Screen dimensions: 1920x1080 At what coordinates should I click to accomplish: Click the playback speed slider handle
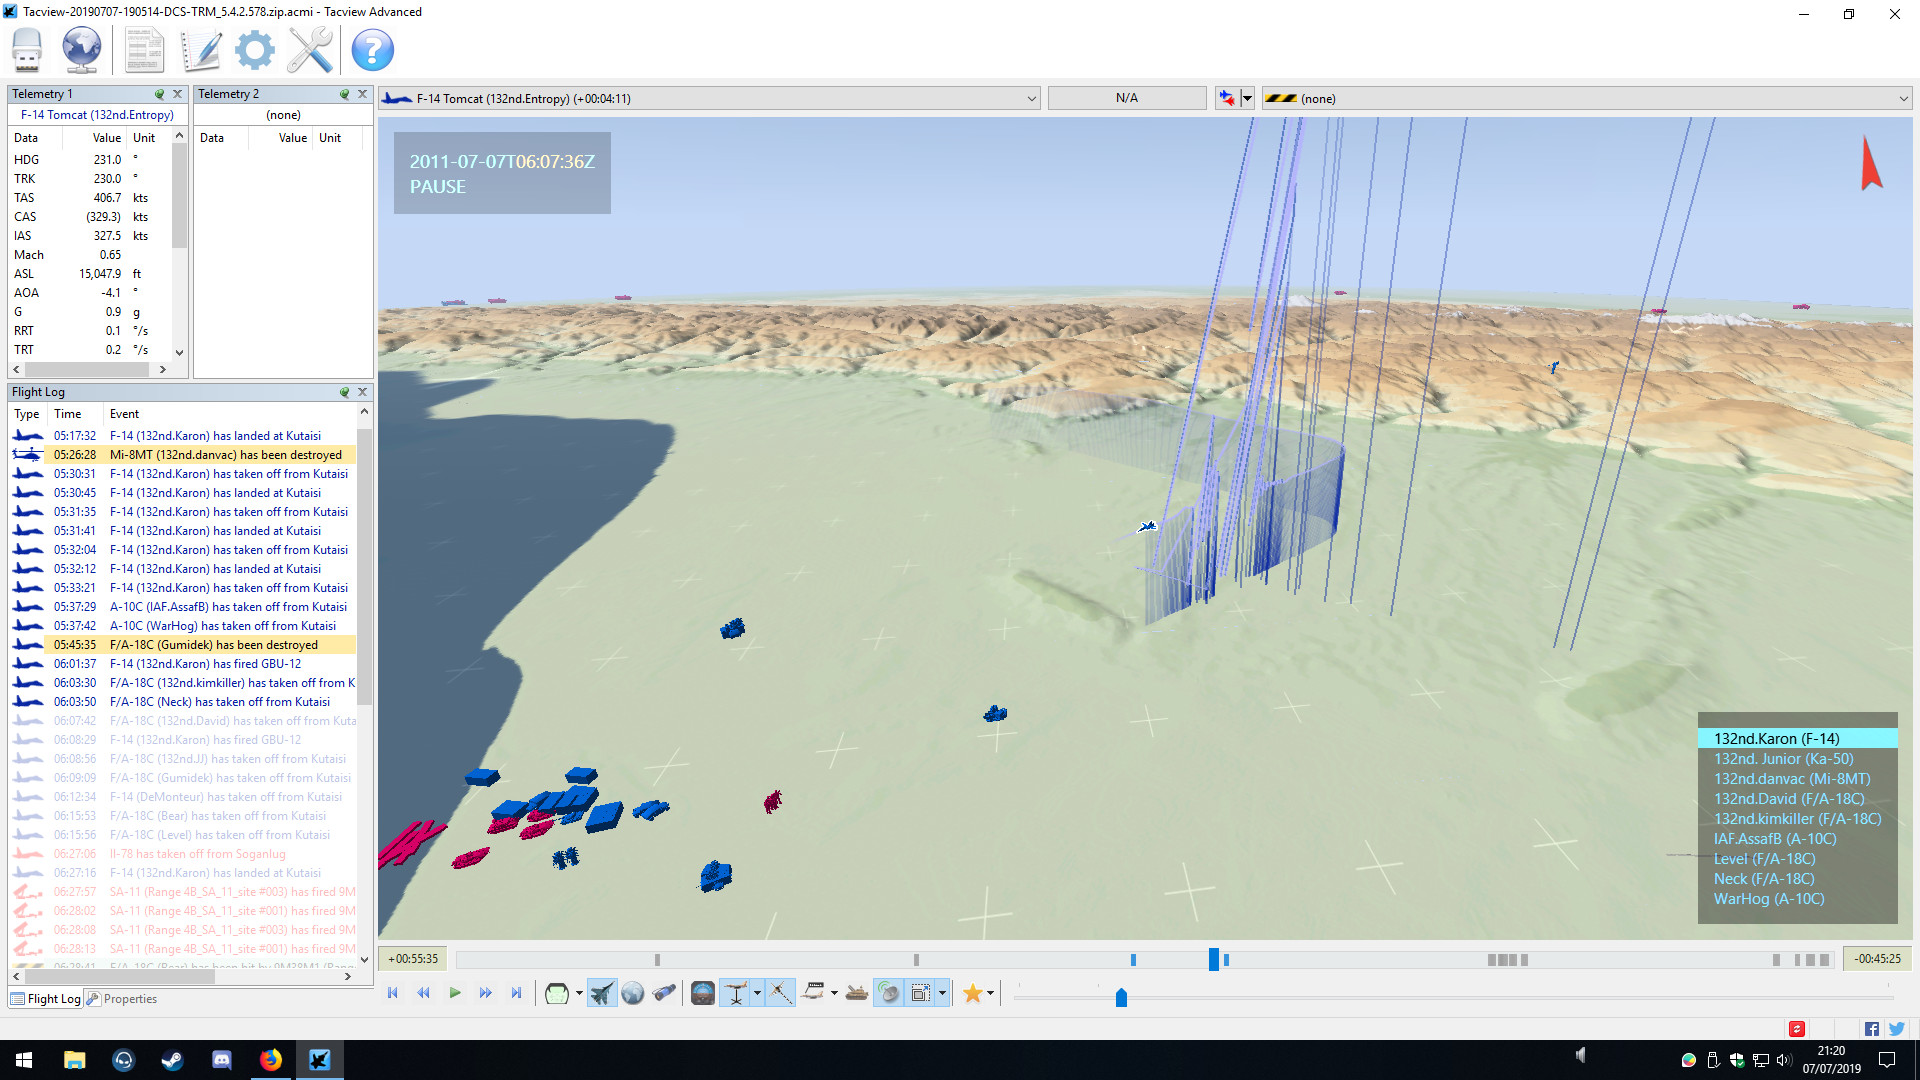(1121, 997)
